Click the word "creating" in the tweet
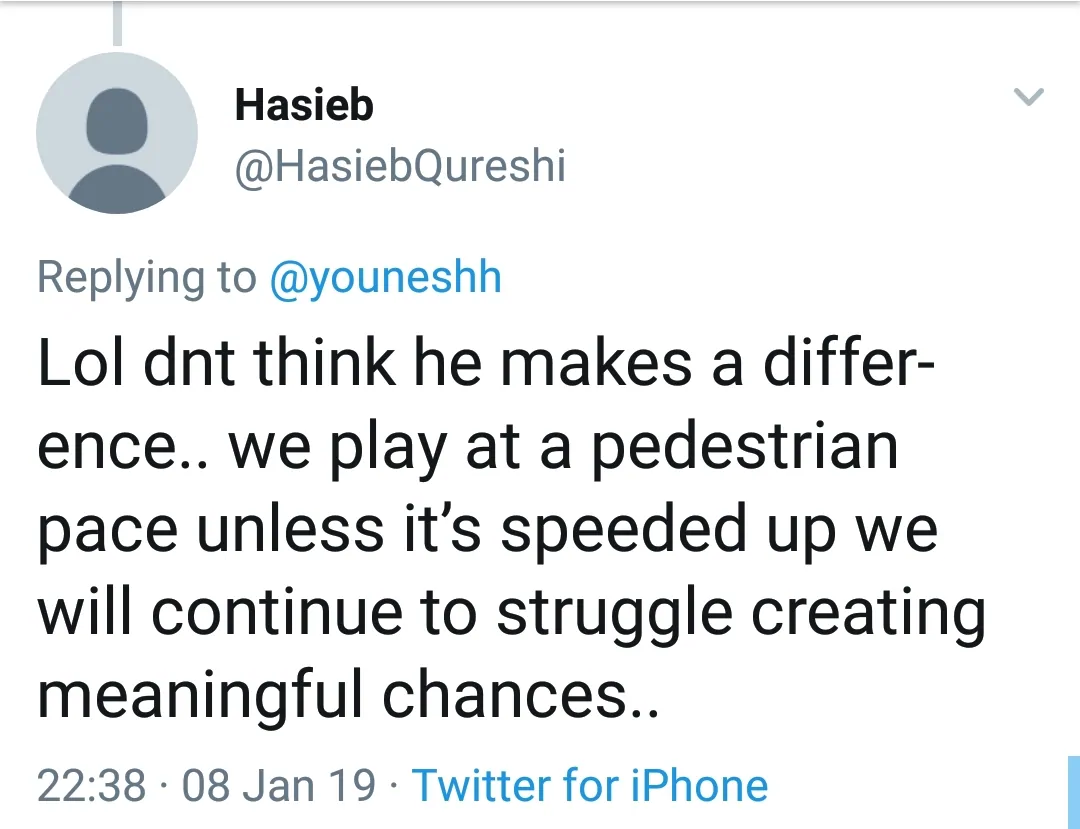The width and height of the screenshot is (1080, 829). click(868, 613)
